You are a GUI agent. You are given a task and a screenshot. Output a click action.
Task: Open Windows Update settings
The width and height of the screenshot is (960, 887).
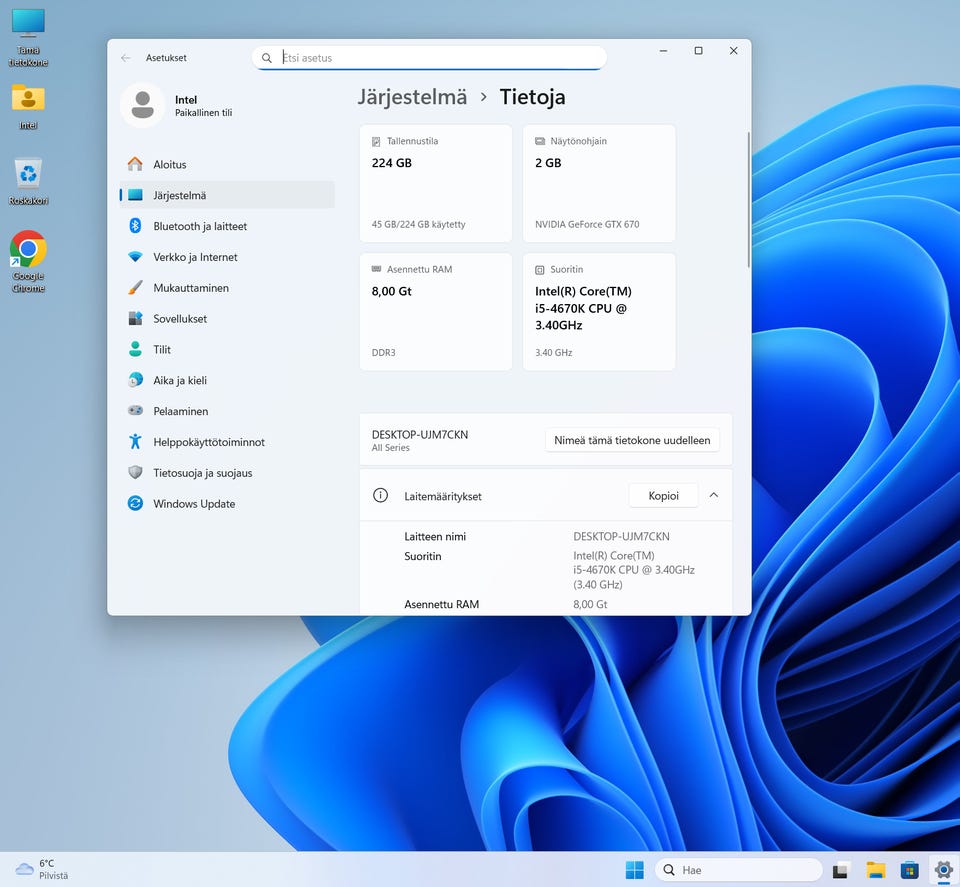click(x=194, y=504)
